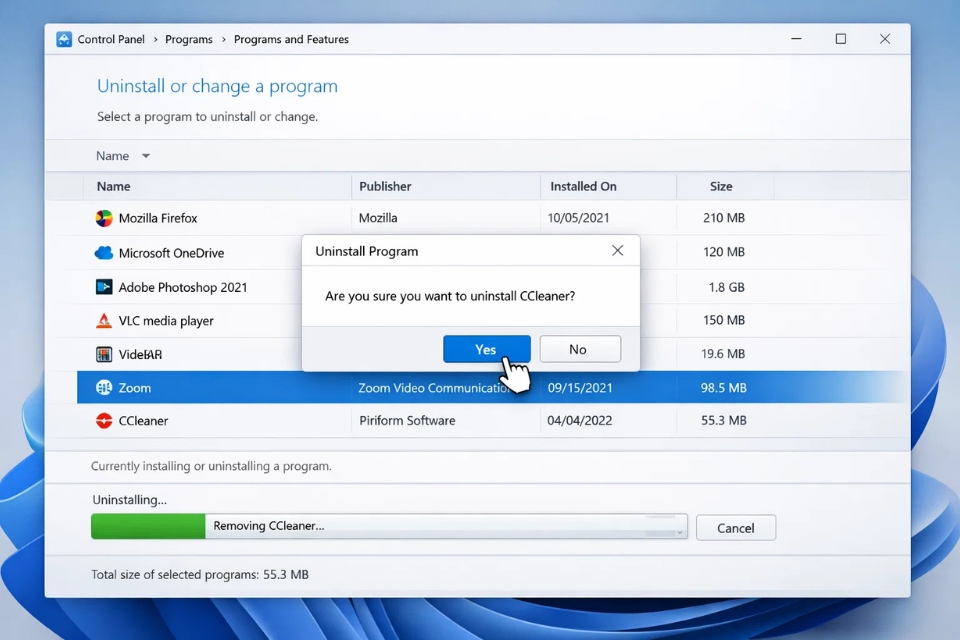The width and height of the screenshot is (960, 640).
Task: Navigate to the Programs breadcrumb
Action: tap(189, 39)
